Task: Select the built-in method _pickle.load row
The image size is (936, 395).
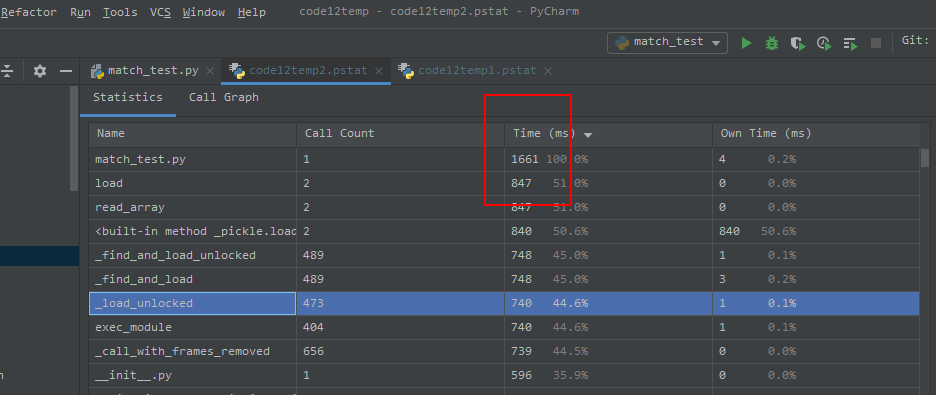Action: coord(504,231)
